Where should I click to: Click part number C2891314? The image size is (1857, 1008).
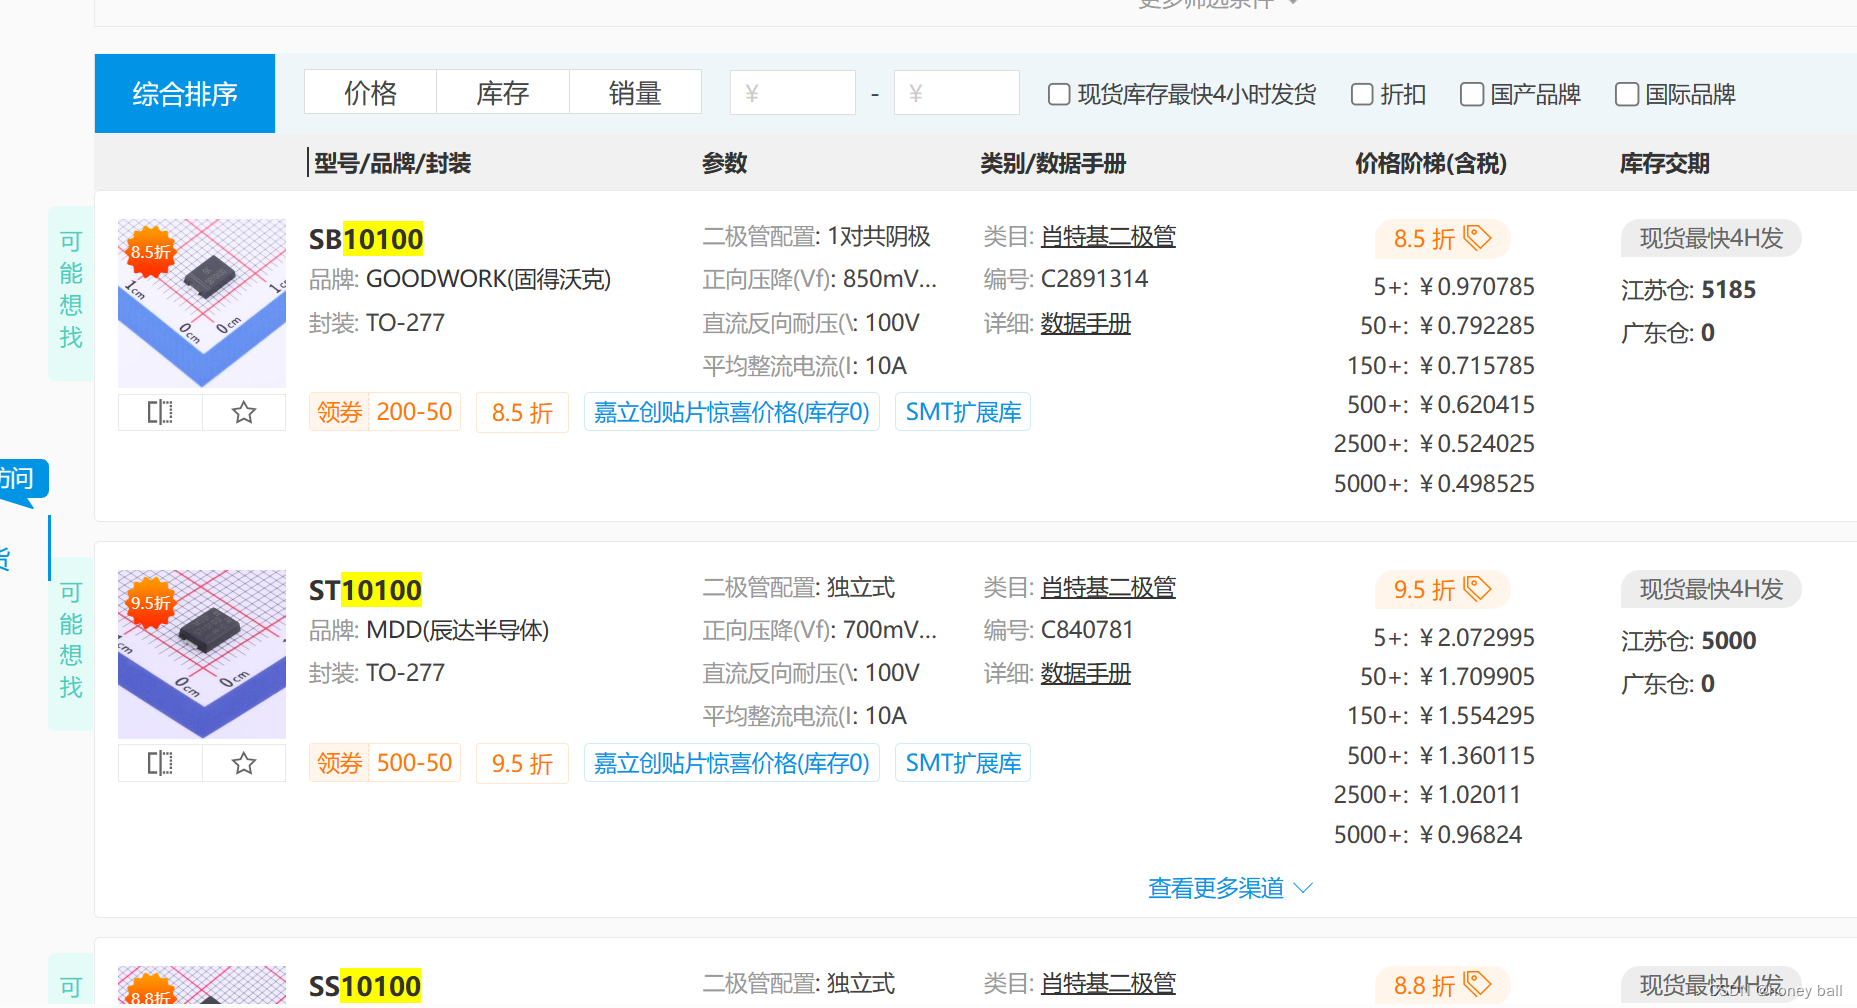coord(1094,279)
